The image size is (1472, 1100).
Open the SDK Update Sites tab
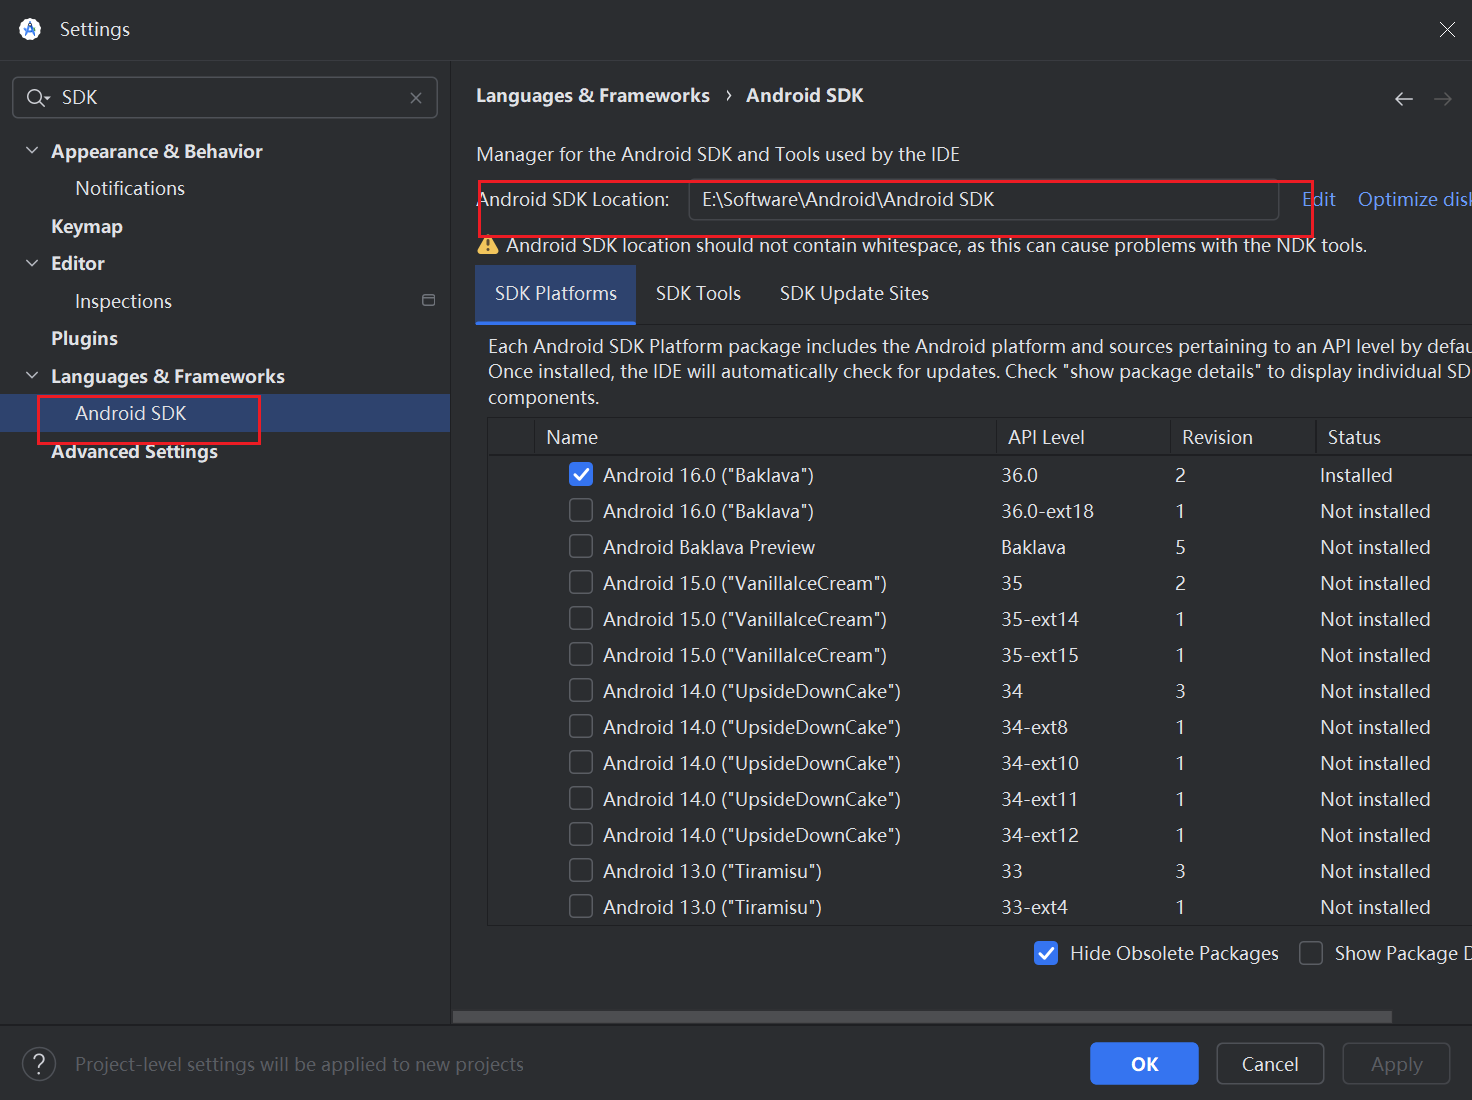[x=854, y=294]
